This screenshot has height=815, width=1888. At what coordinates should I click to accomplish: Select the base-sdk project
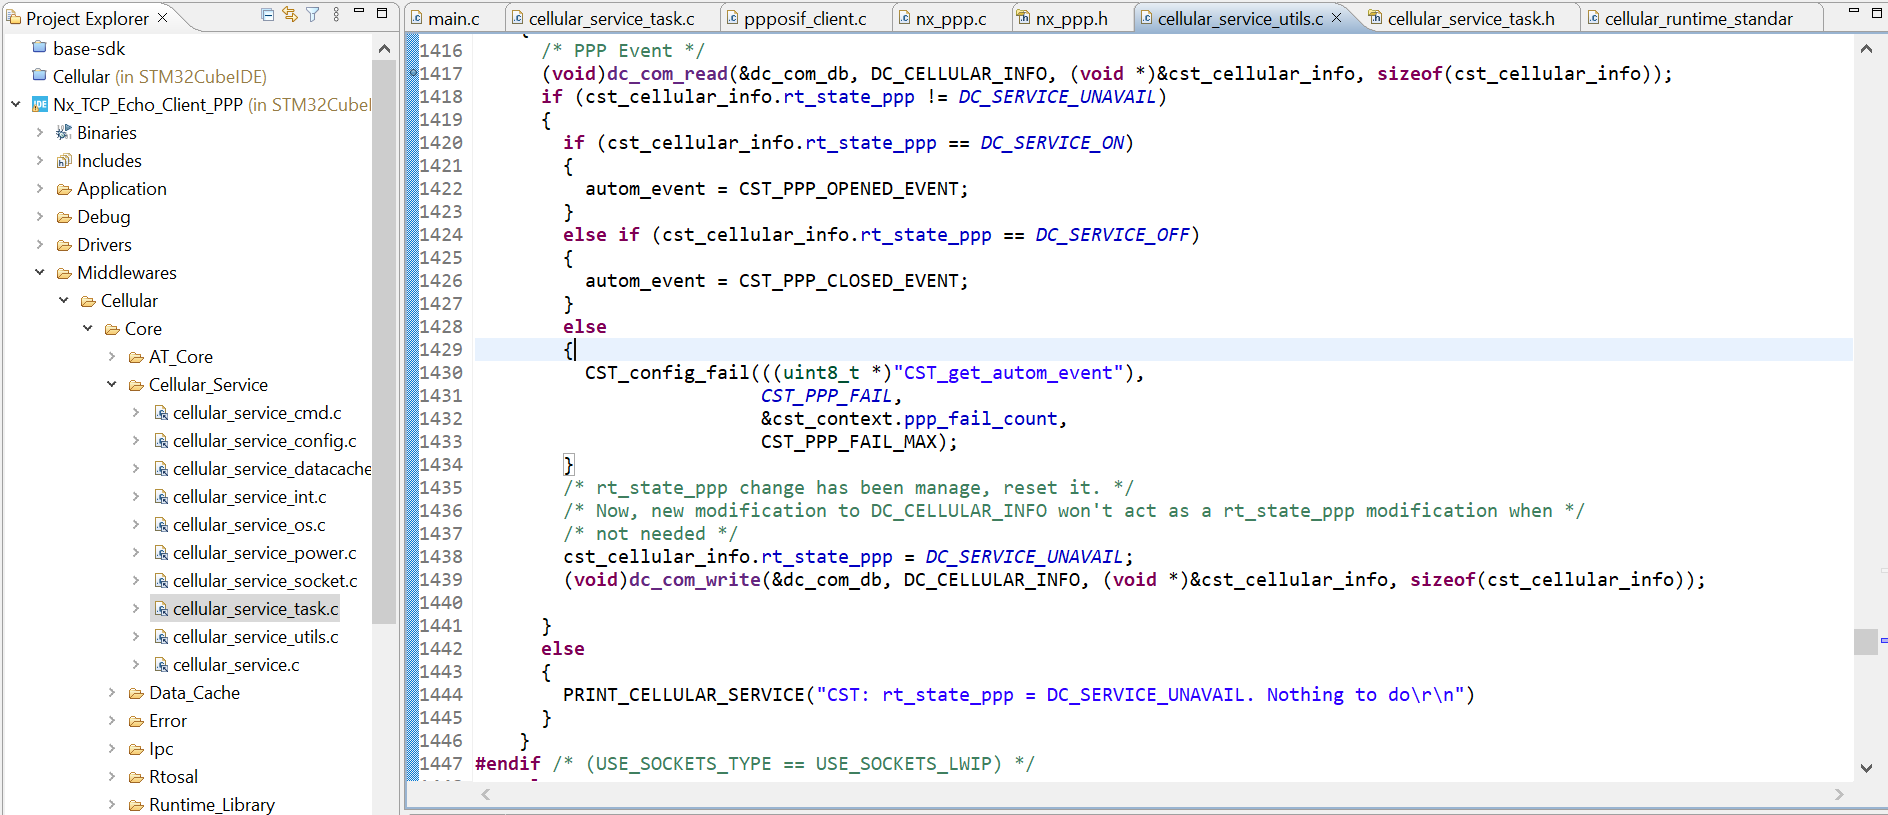coord(89,48)
